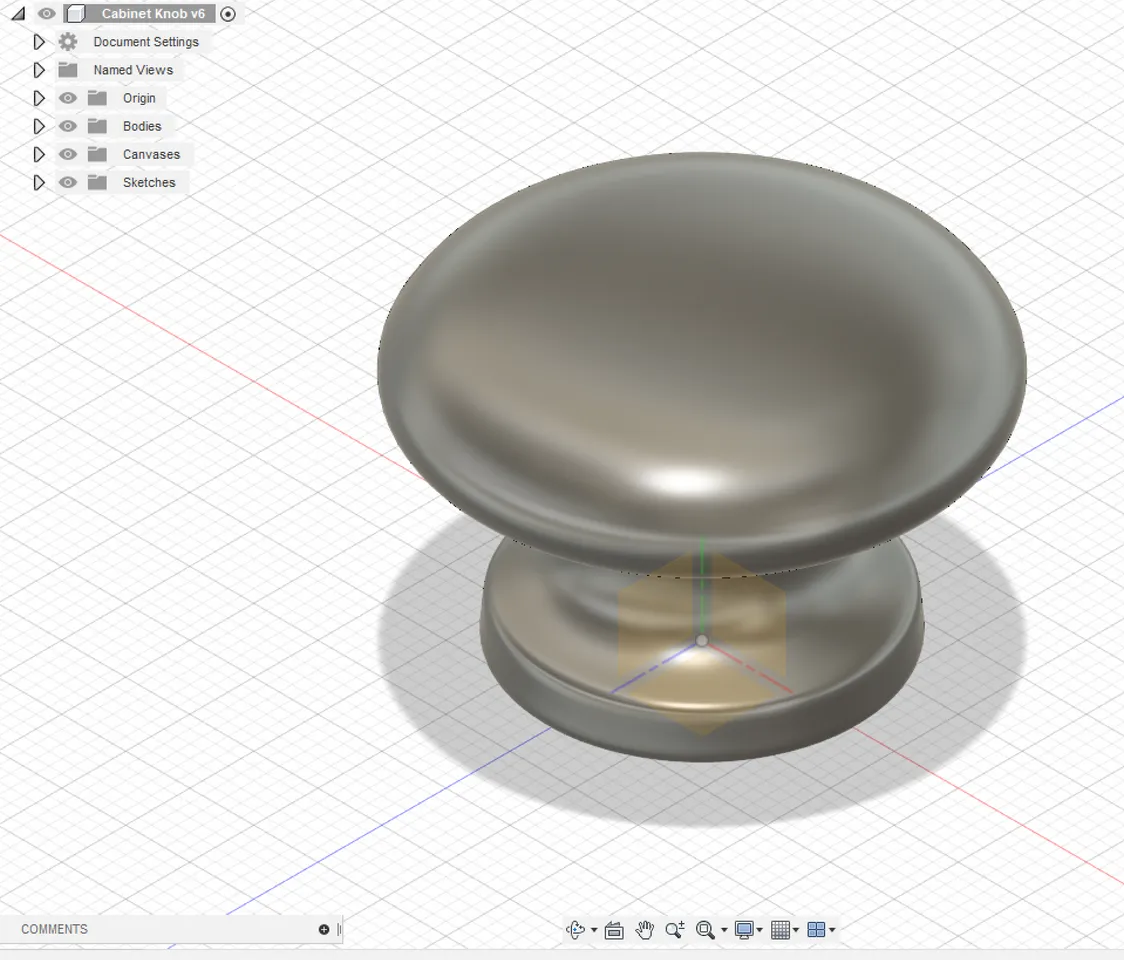Expand the Document Settings node

pyautogui.click(x=40, y=41)
